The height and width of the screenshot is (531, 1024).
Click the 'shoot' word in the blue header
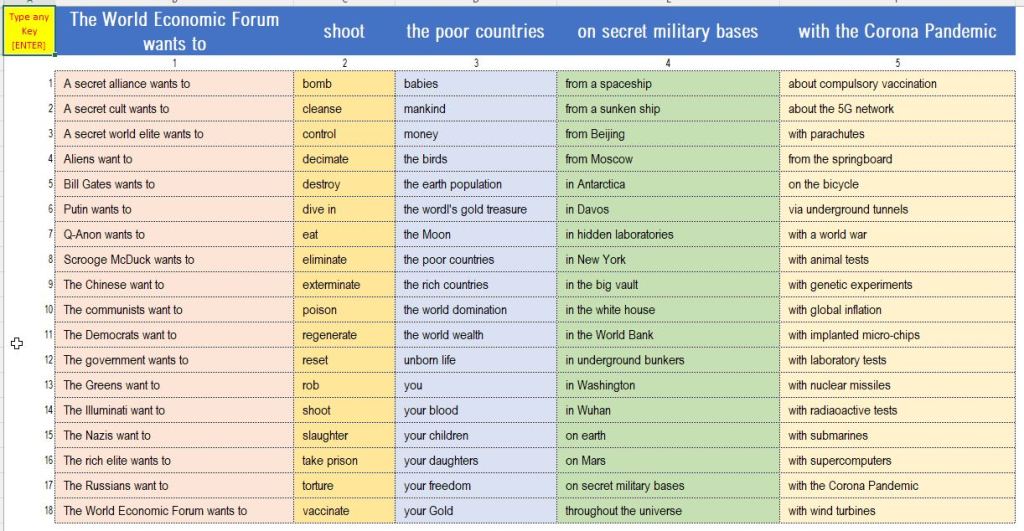click(343, 31)
